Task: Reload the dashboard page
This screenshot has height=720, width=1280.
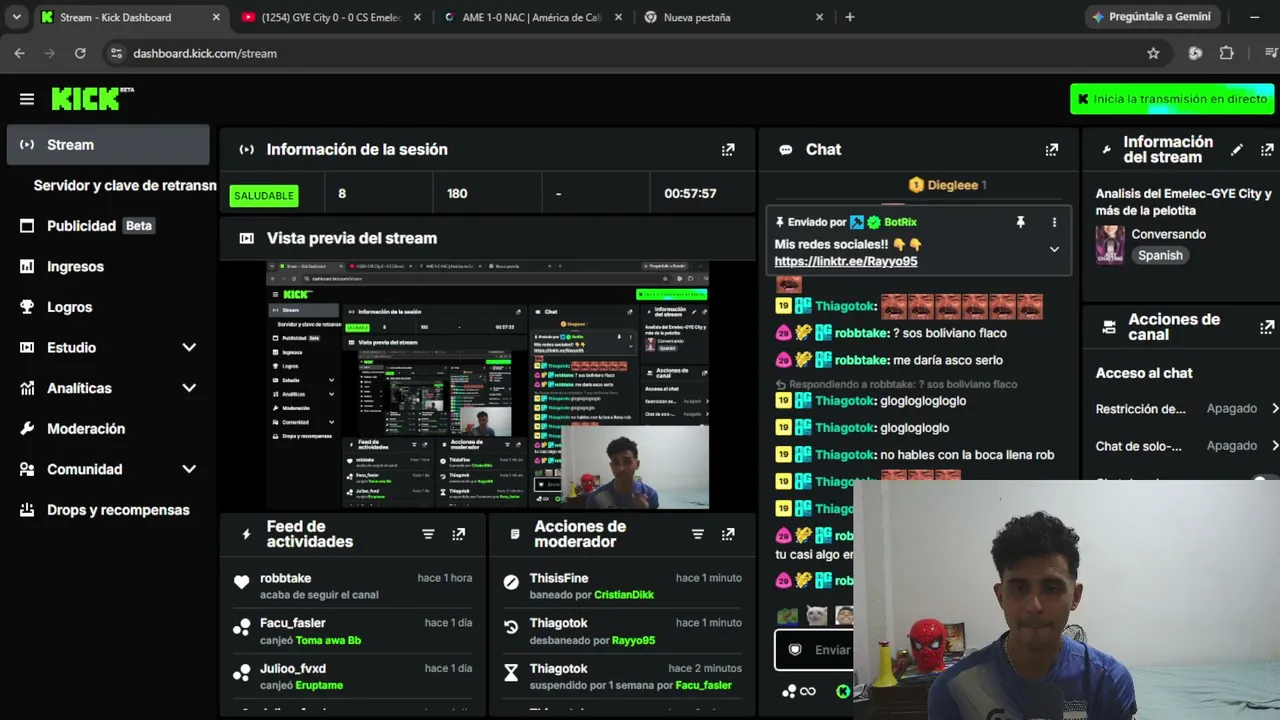Action: tap(80, 53)
